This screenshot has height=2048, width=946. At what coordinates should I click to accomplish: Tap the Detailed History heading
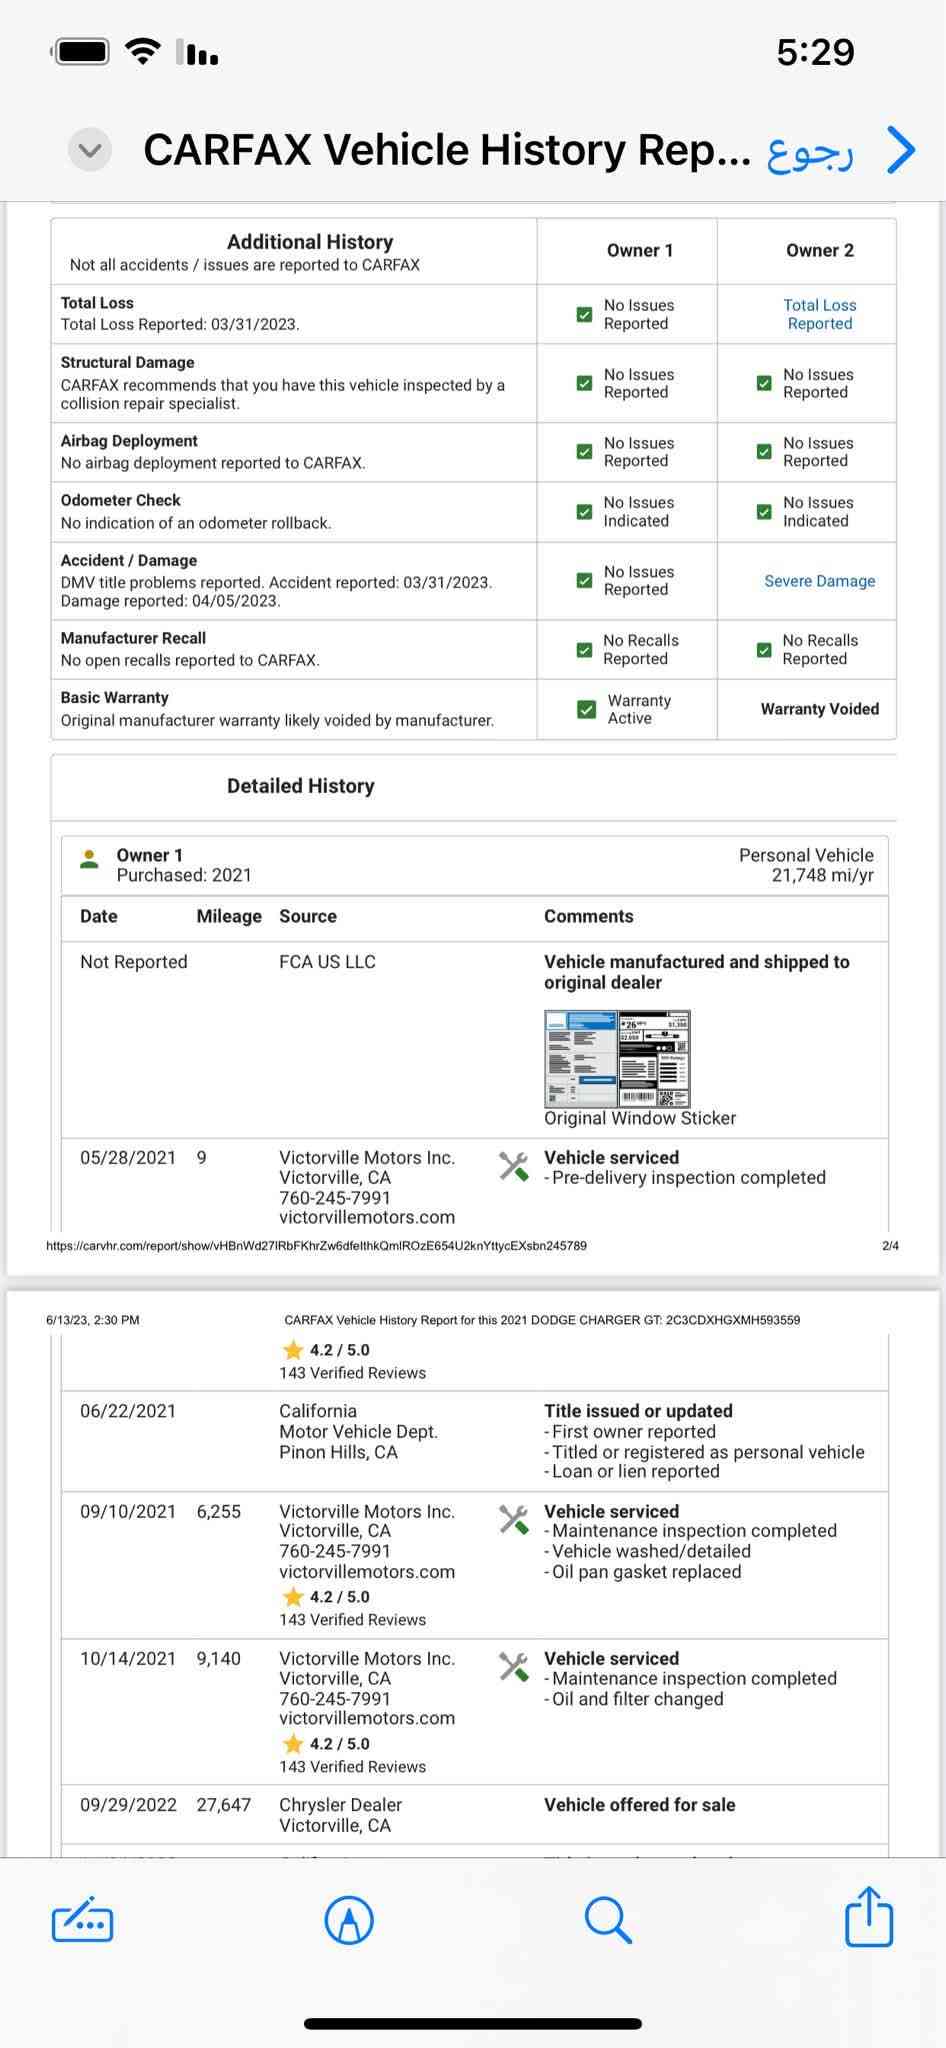301,786
